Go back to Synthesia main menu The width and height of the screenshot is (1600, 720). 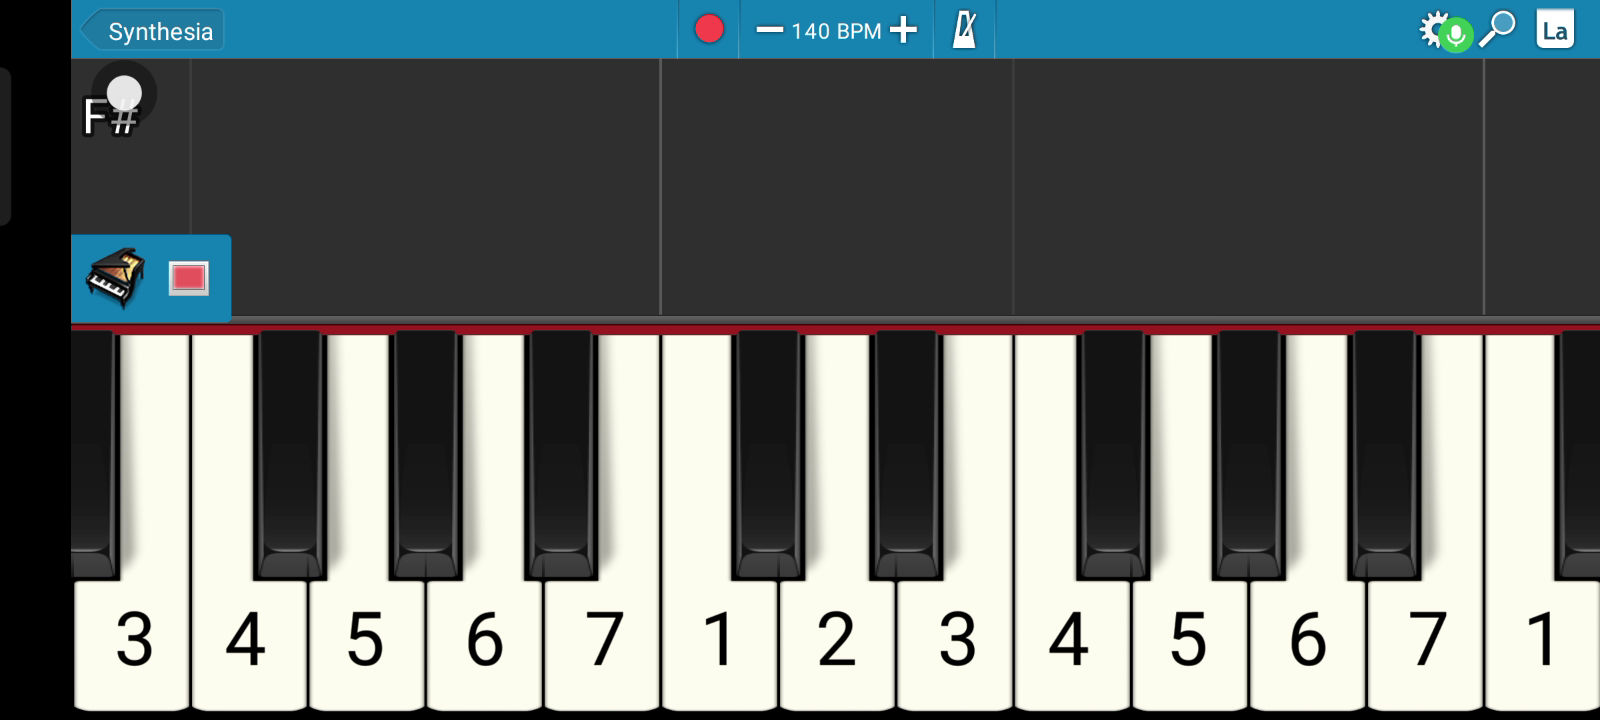[152, 31]
